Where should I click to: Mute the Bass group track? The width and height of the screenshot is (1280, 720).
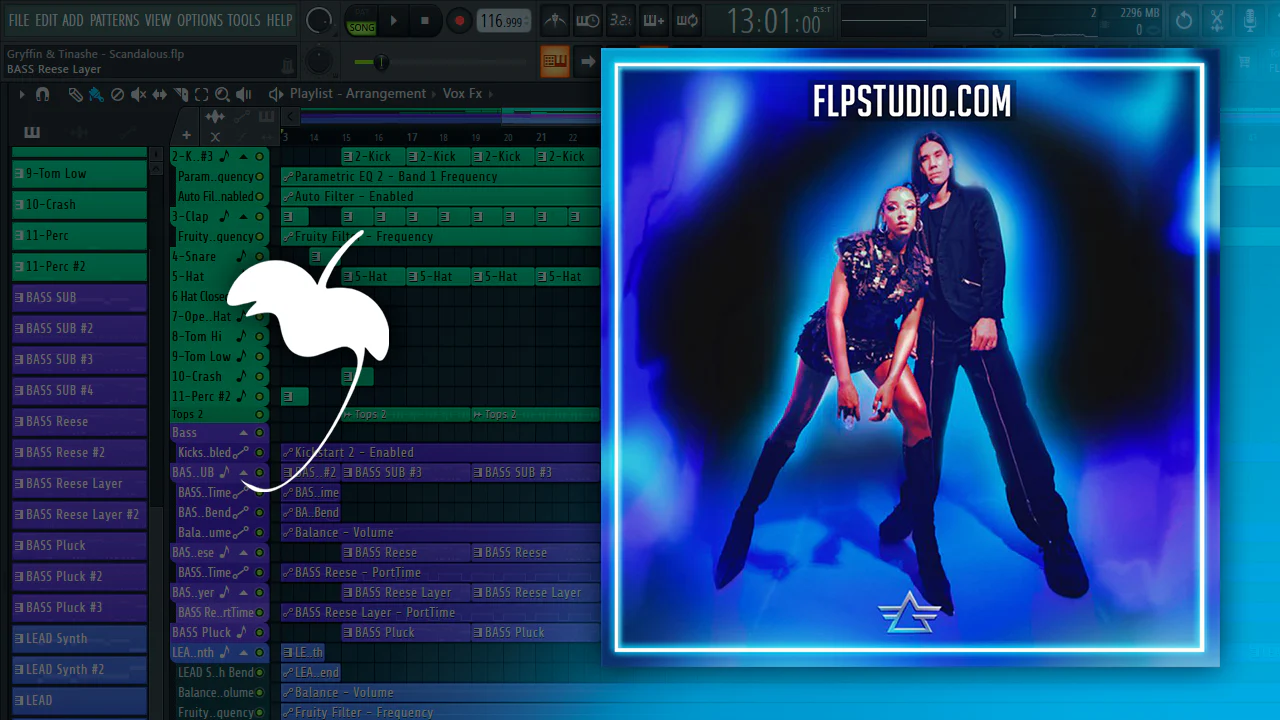pyautogui.click(x=260, y=433)
